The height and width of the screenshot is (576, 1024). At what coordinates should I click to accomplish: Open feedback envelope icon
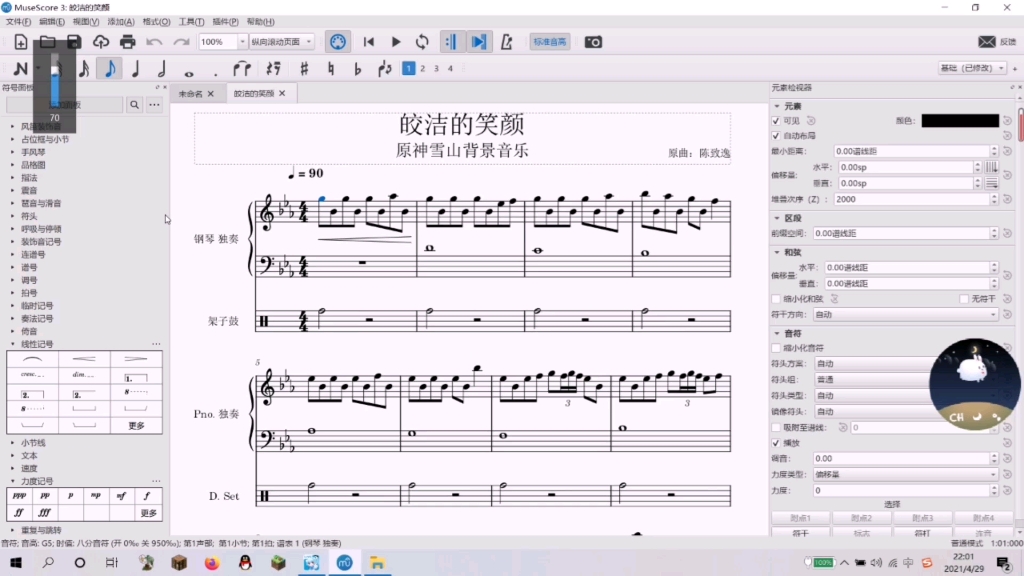987,42
